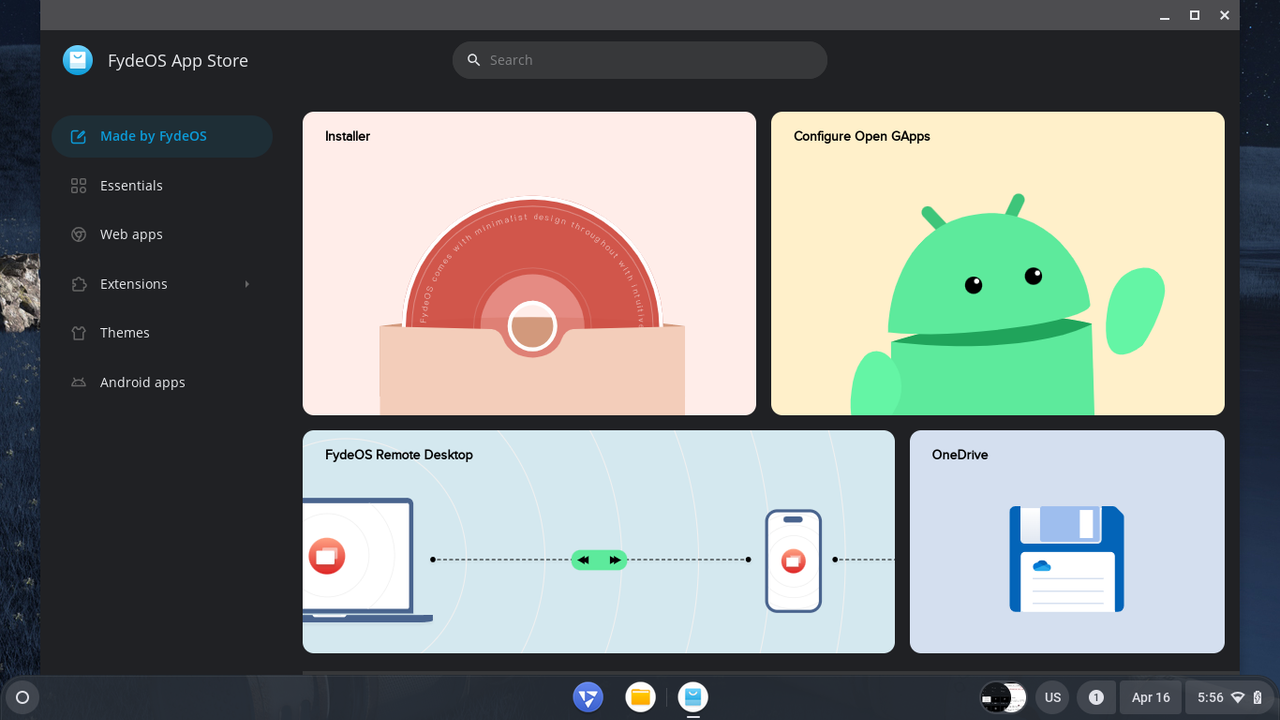Open the blue triangle app in the shelf
Screen dimensions: 1280x720
point(588,697)
